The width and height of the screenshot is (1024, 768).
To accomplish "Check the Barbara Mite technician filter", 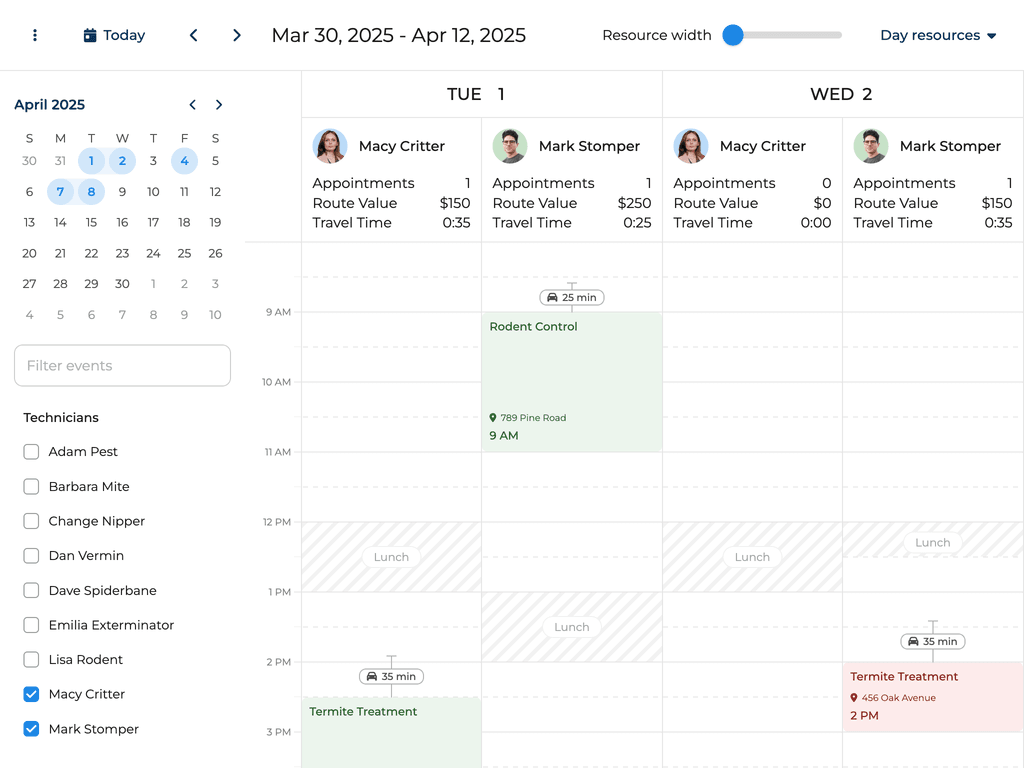I will click(31, 486).
